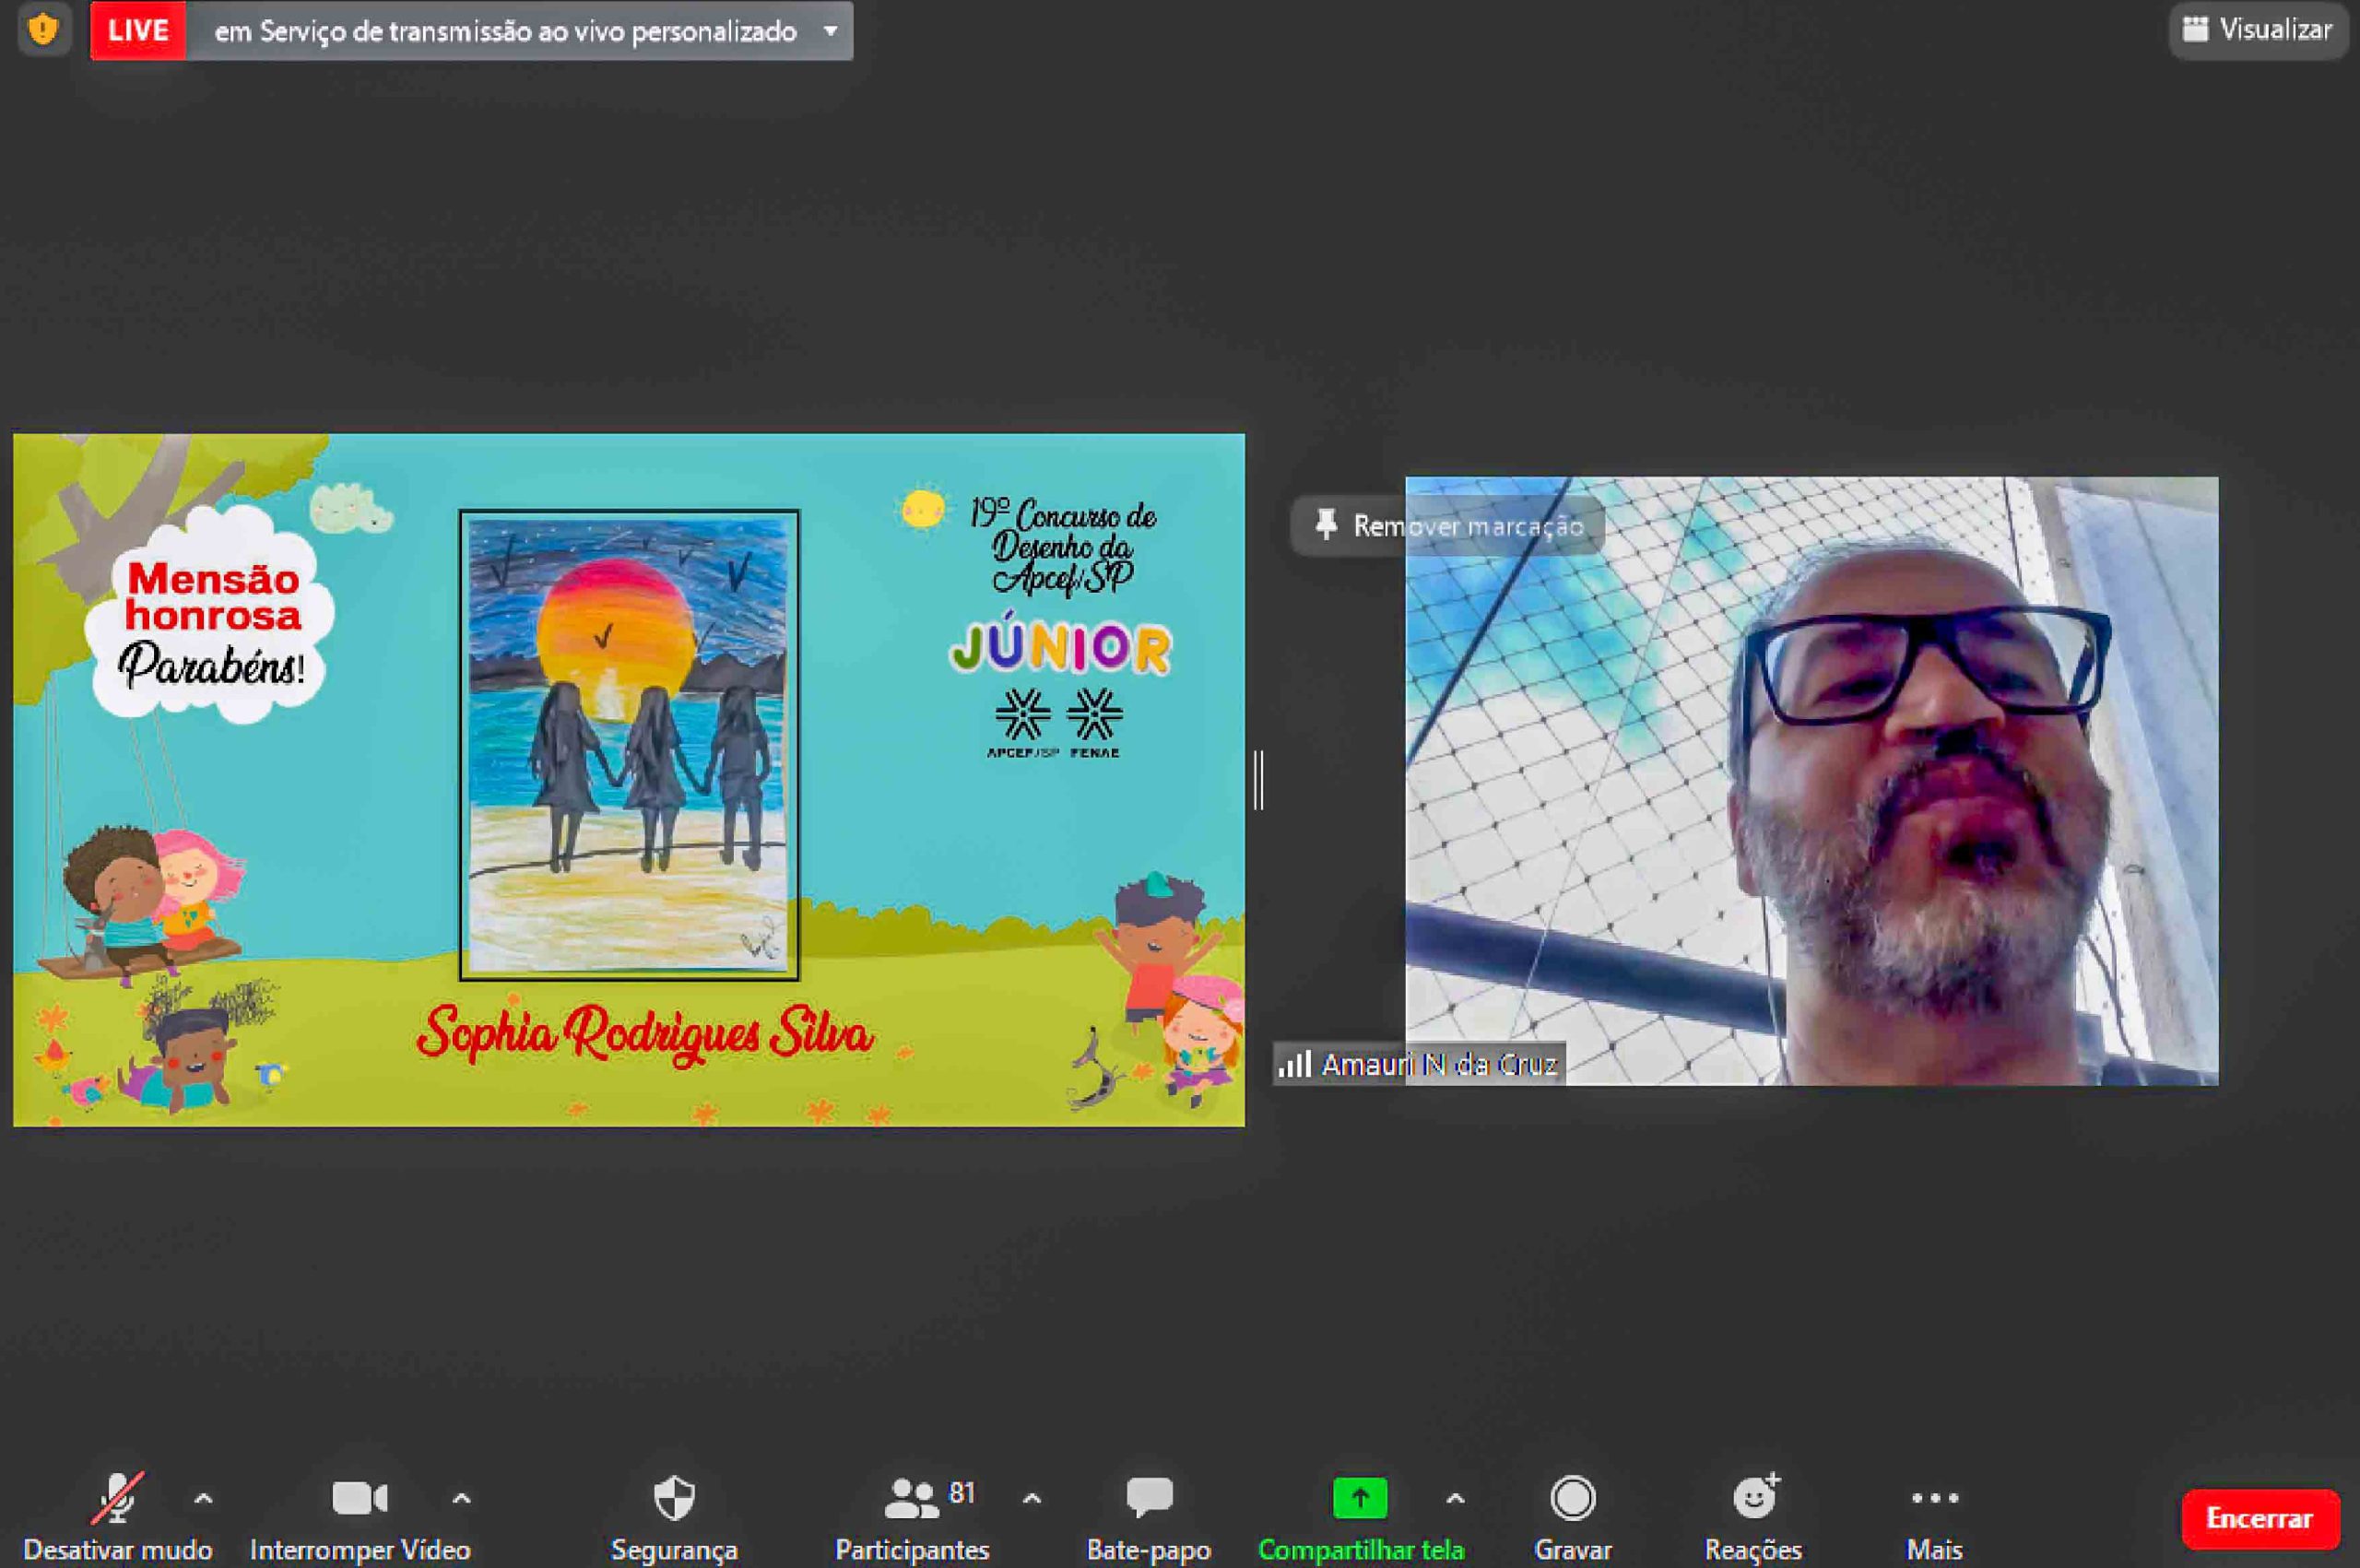Screen dimensions: 2360x1568
Task: Open the Mais three-dots menu
Action: tap(1934, 1498)
